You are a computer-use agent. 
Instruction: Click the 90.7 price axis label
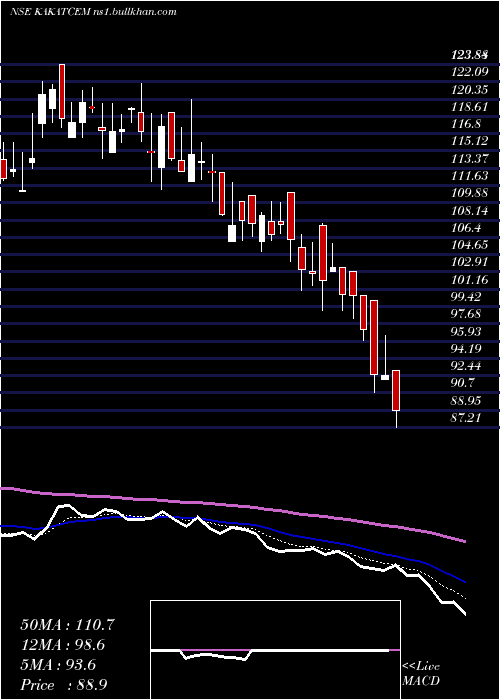point(464,383)
